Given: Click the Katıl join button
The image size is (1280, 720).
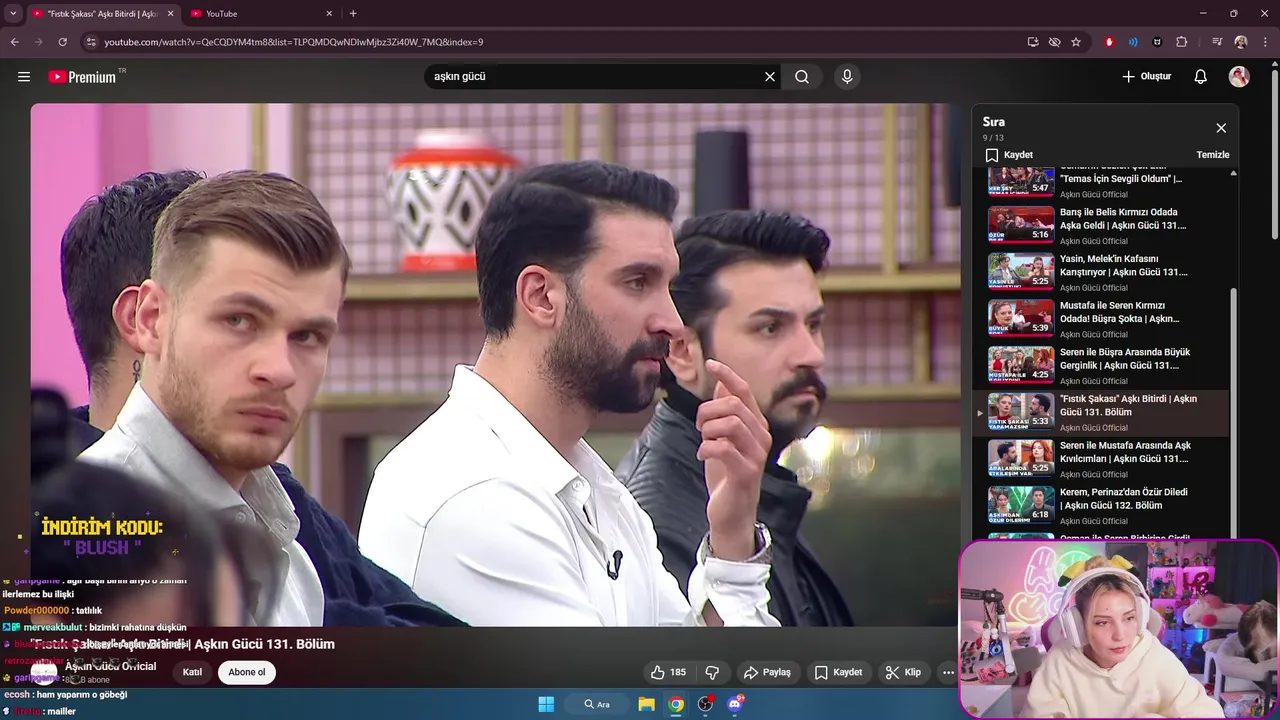Looking at the screenshot, I should click(x=192, y=673).
